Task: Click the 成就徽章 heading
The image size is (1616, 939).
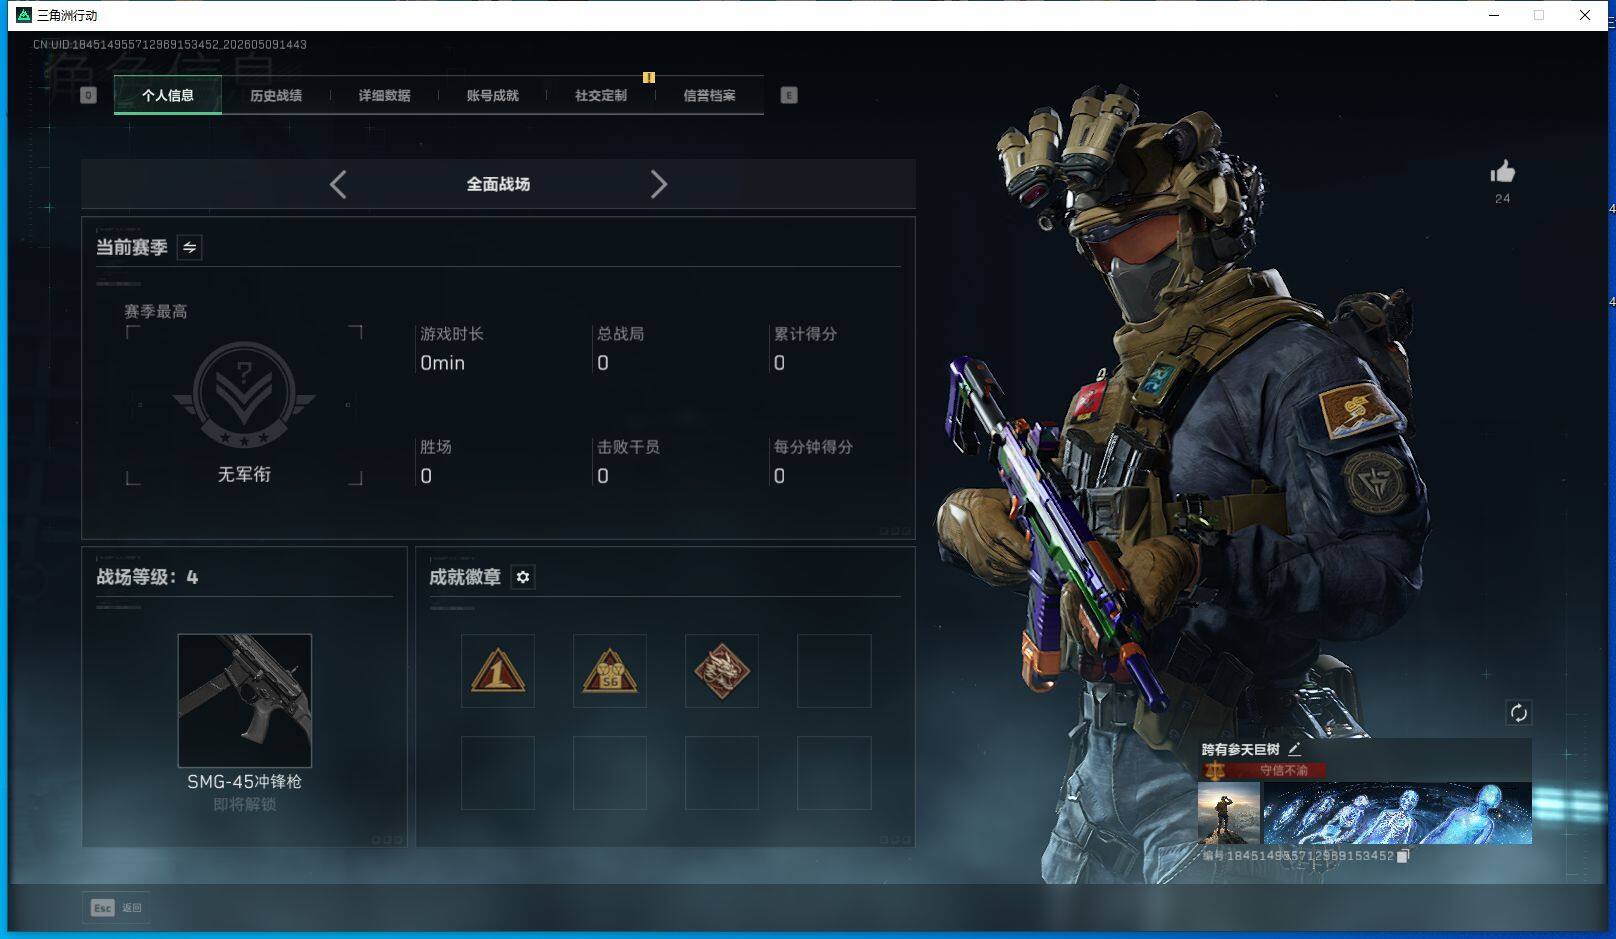Action: click(x=464, y=577)
